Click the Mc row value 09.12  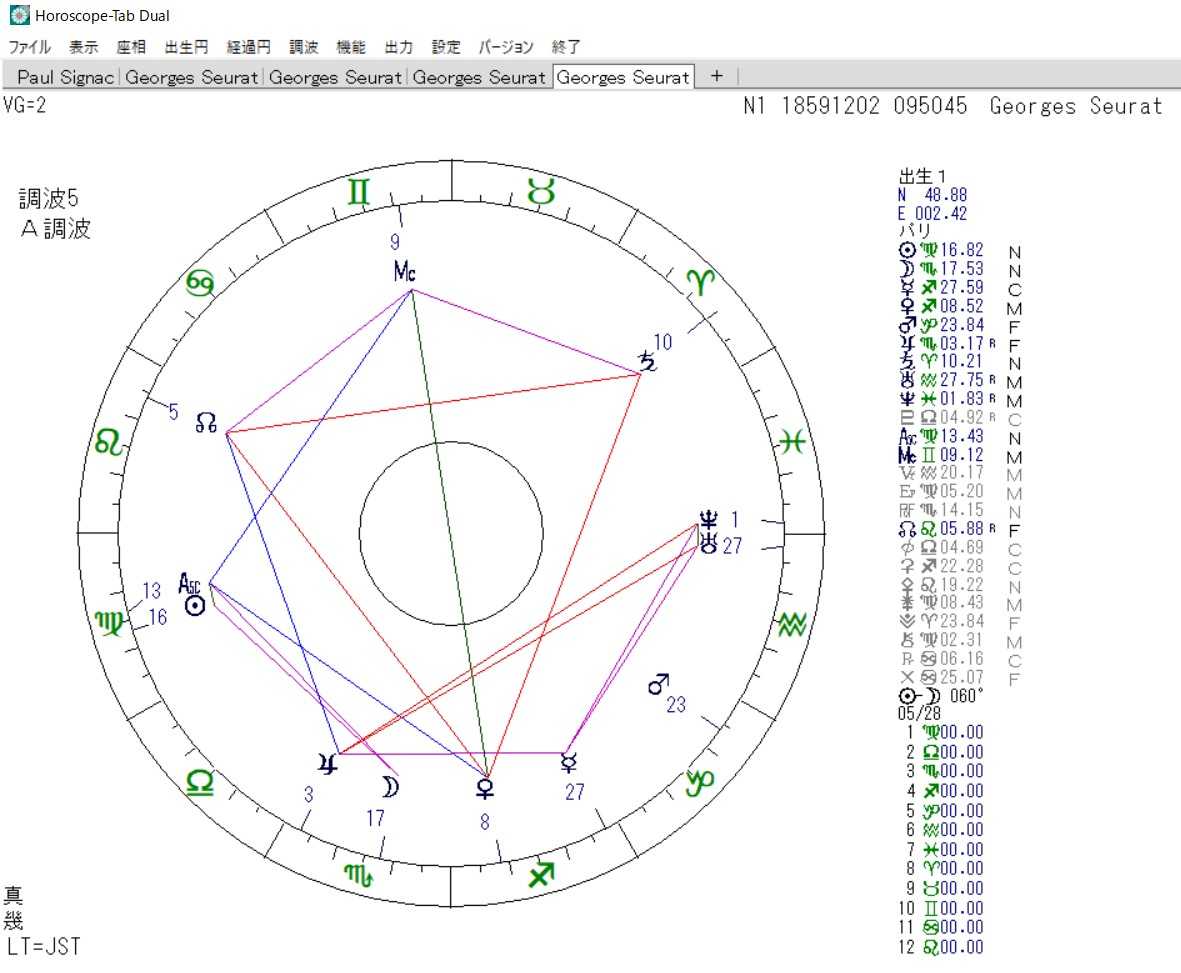pyautogui.click(x=962, y=455)
